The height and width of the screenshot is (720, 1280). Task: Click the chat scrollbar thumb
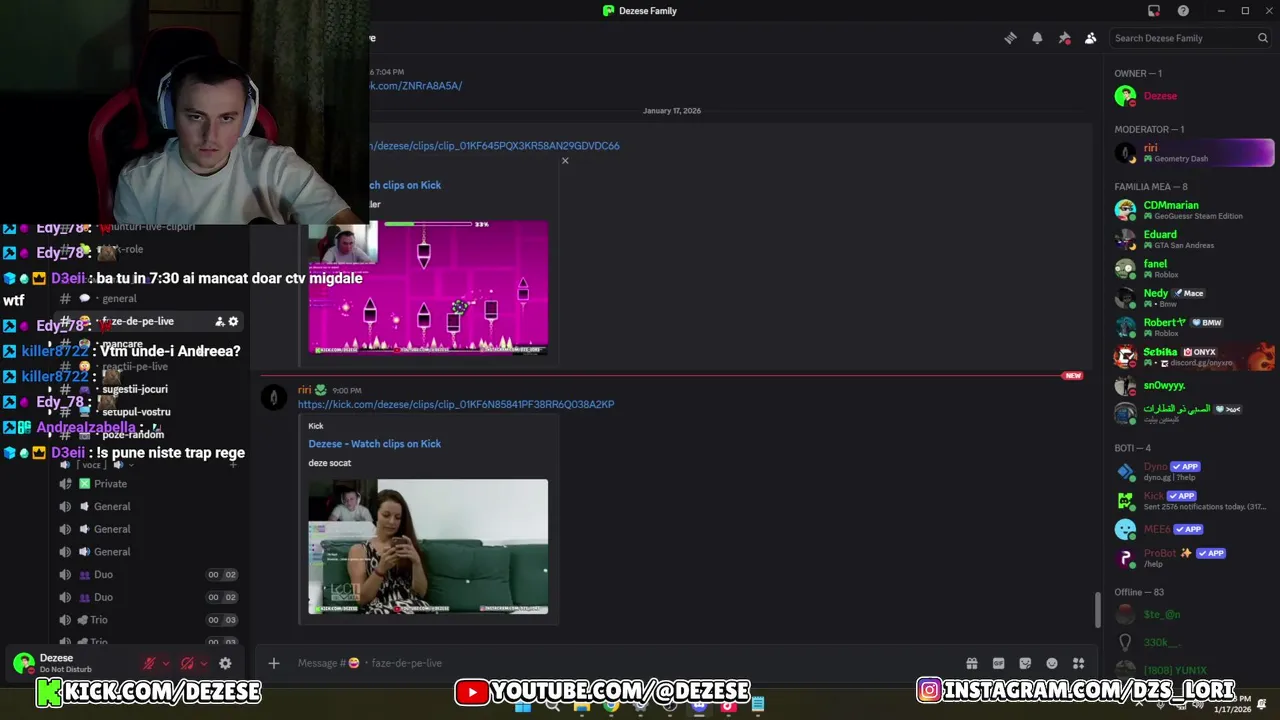1098,610
